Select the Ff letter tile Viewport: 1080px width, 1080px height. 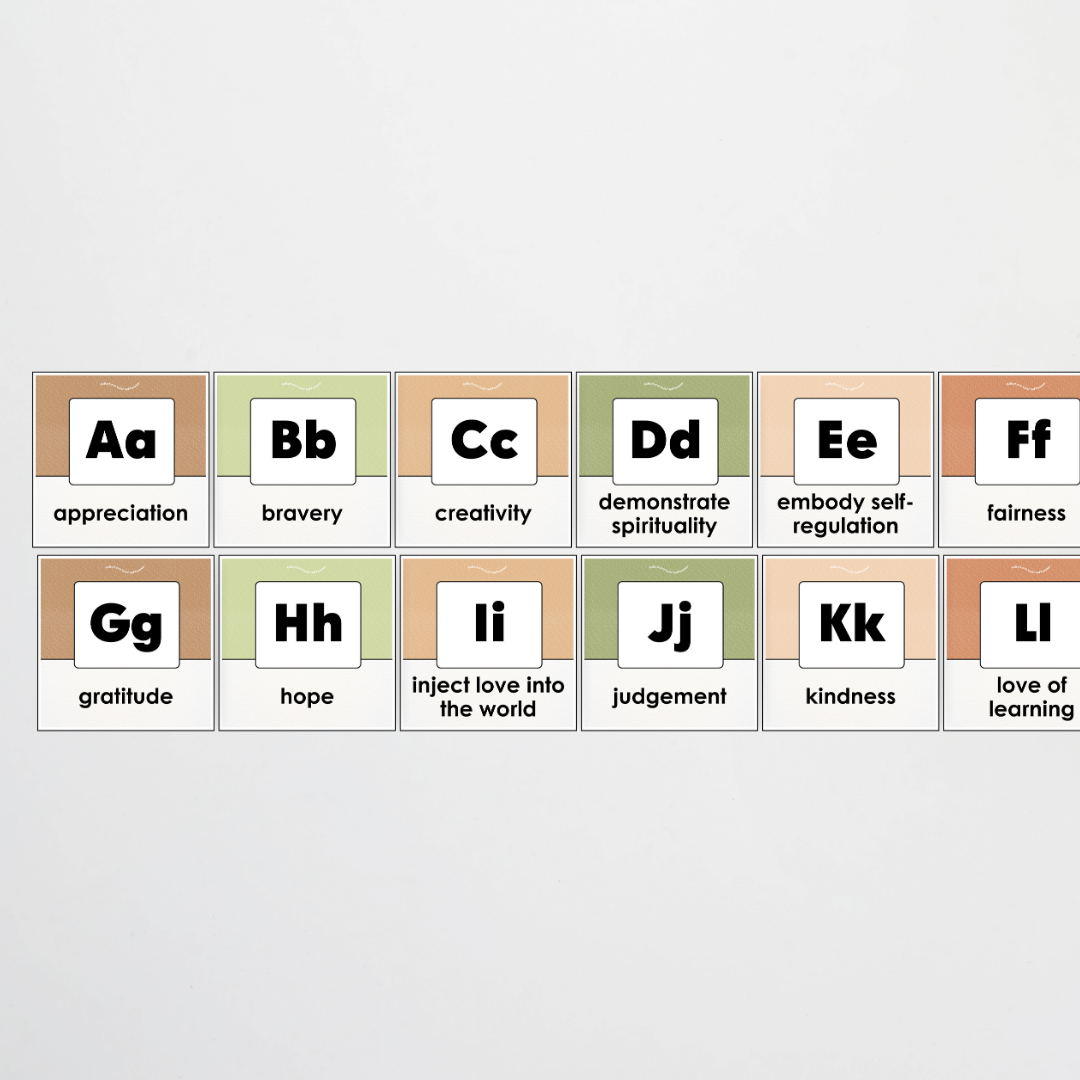click(1028, 437)
